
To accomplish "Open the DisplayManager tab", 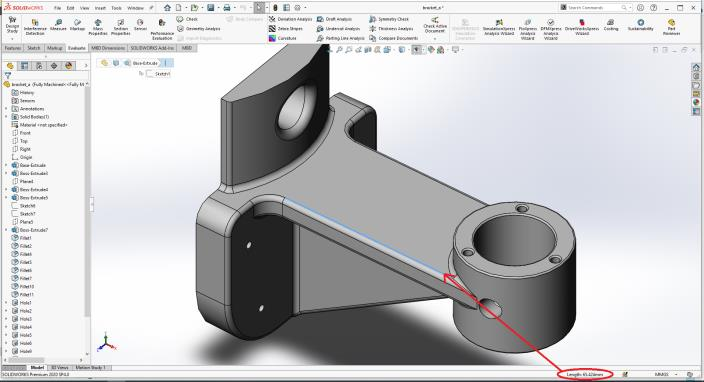I will point(68,66).
